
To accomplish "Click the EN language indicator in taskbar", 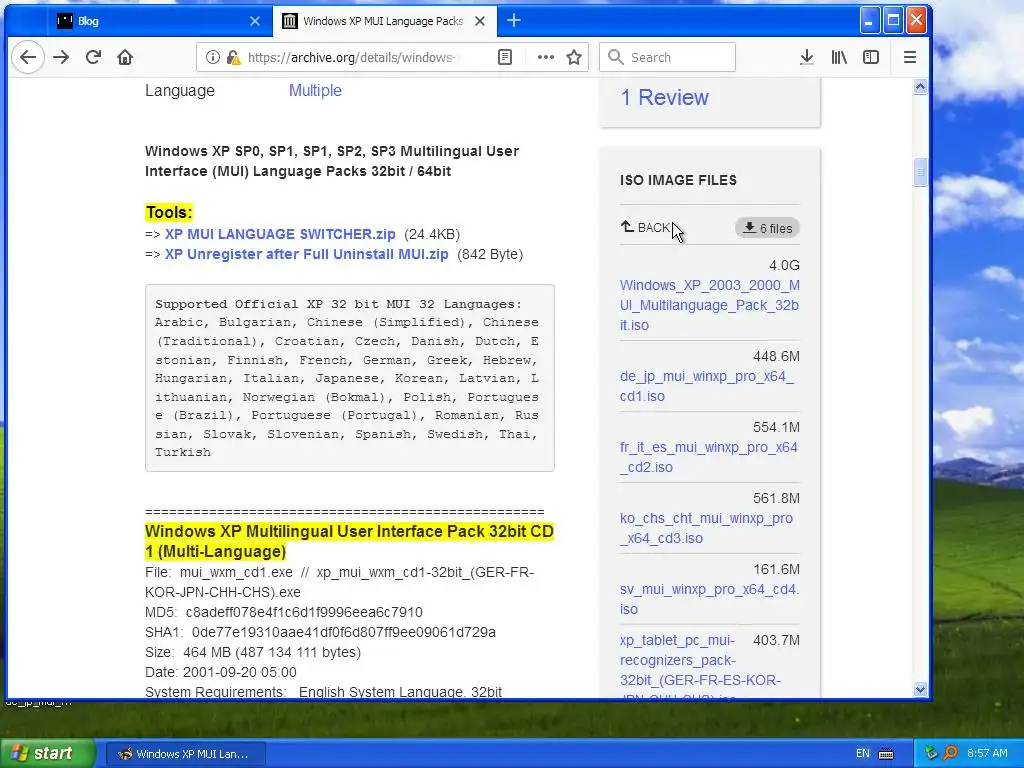I will (x=863, y=754).
